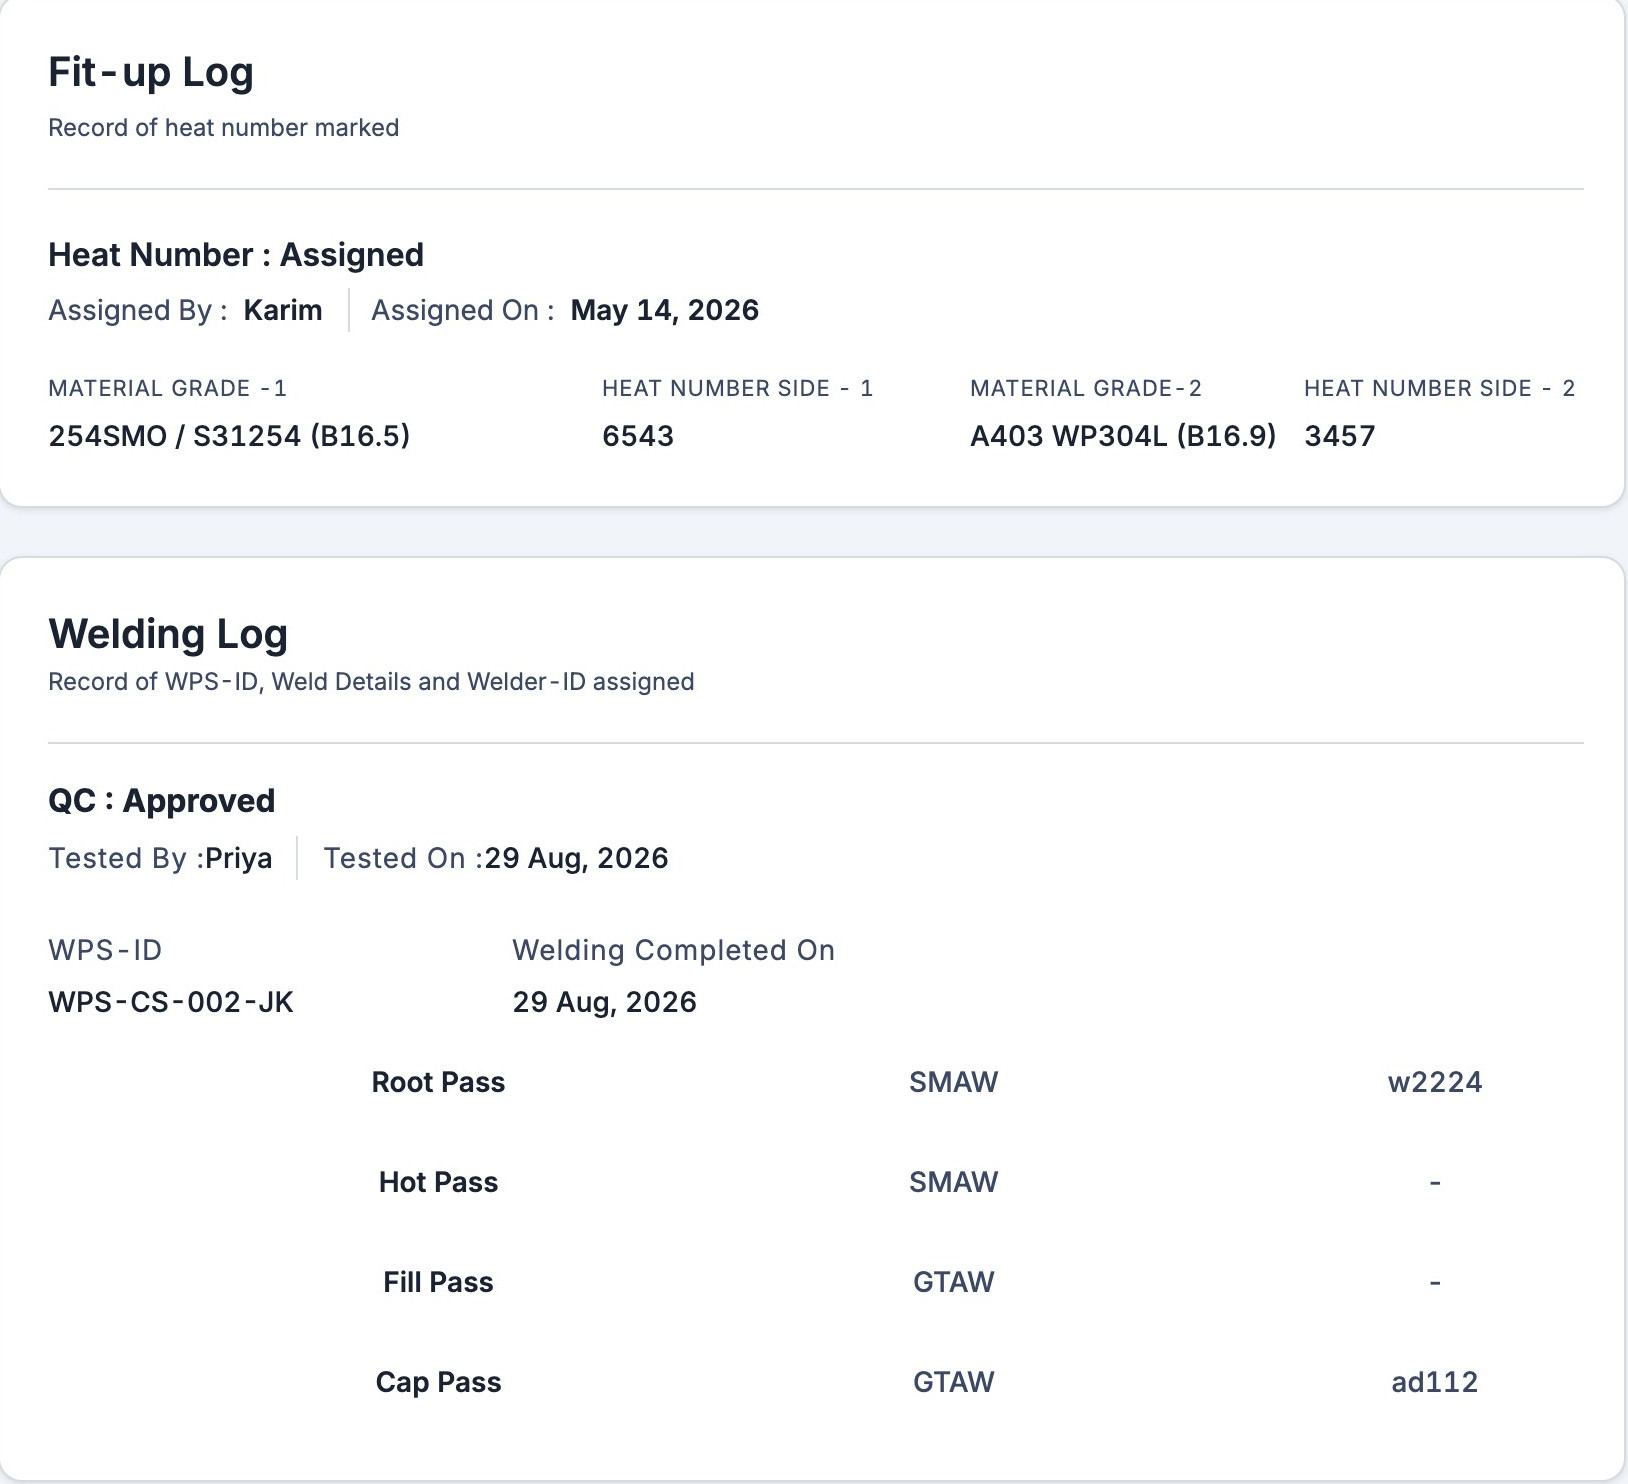The image size is (1628, 1484).
Task: Click welder ID w2224
Action: click(1435, 1082)
